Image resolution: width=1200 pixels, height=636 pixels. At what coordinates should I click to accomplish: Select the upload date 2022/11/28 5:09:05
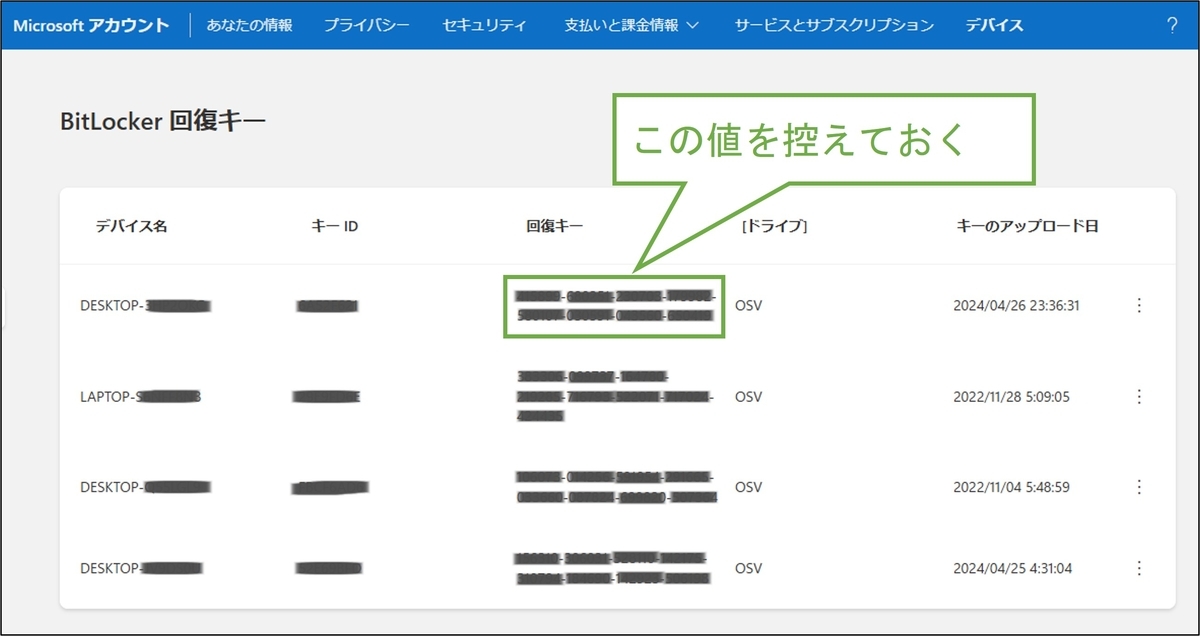(x=1011, y=397)
